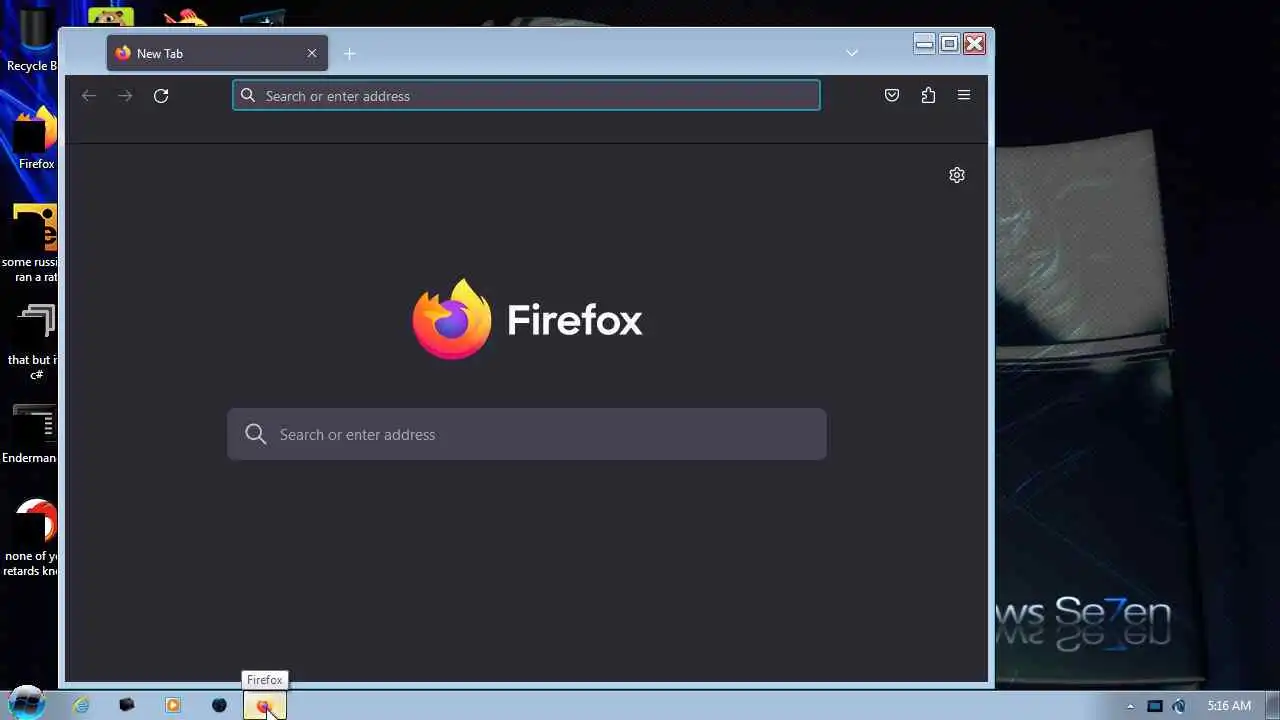Image resolution: width=1280 pixels, height=720 pixels.
Task: Go back using the back arrow
Action: (x=89, y=96)
